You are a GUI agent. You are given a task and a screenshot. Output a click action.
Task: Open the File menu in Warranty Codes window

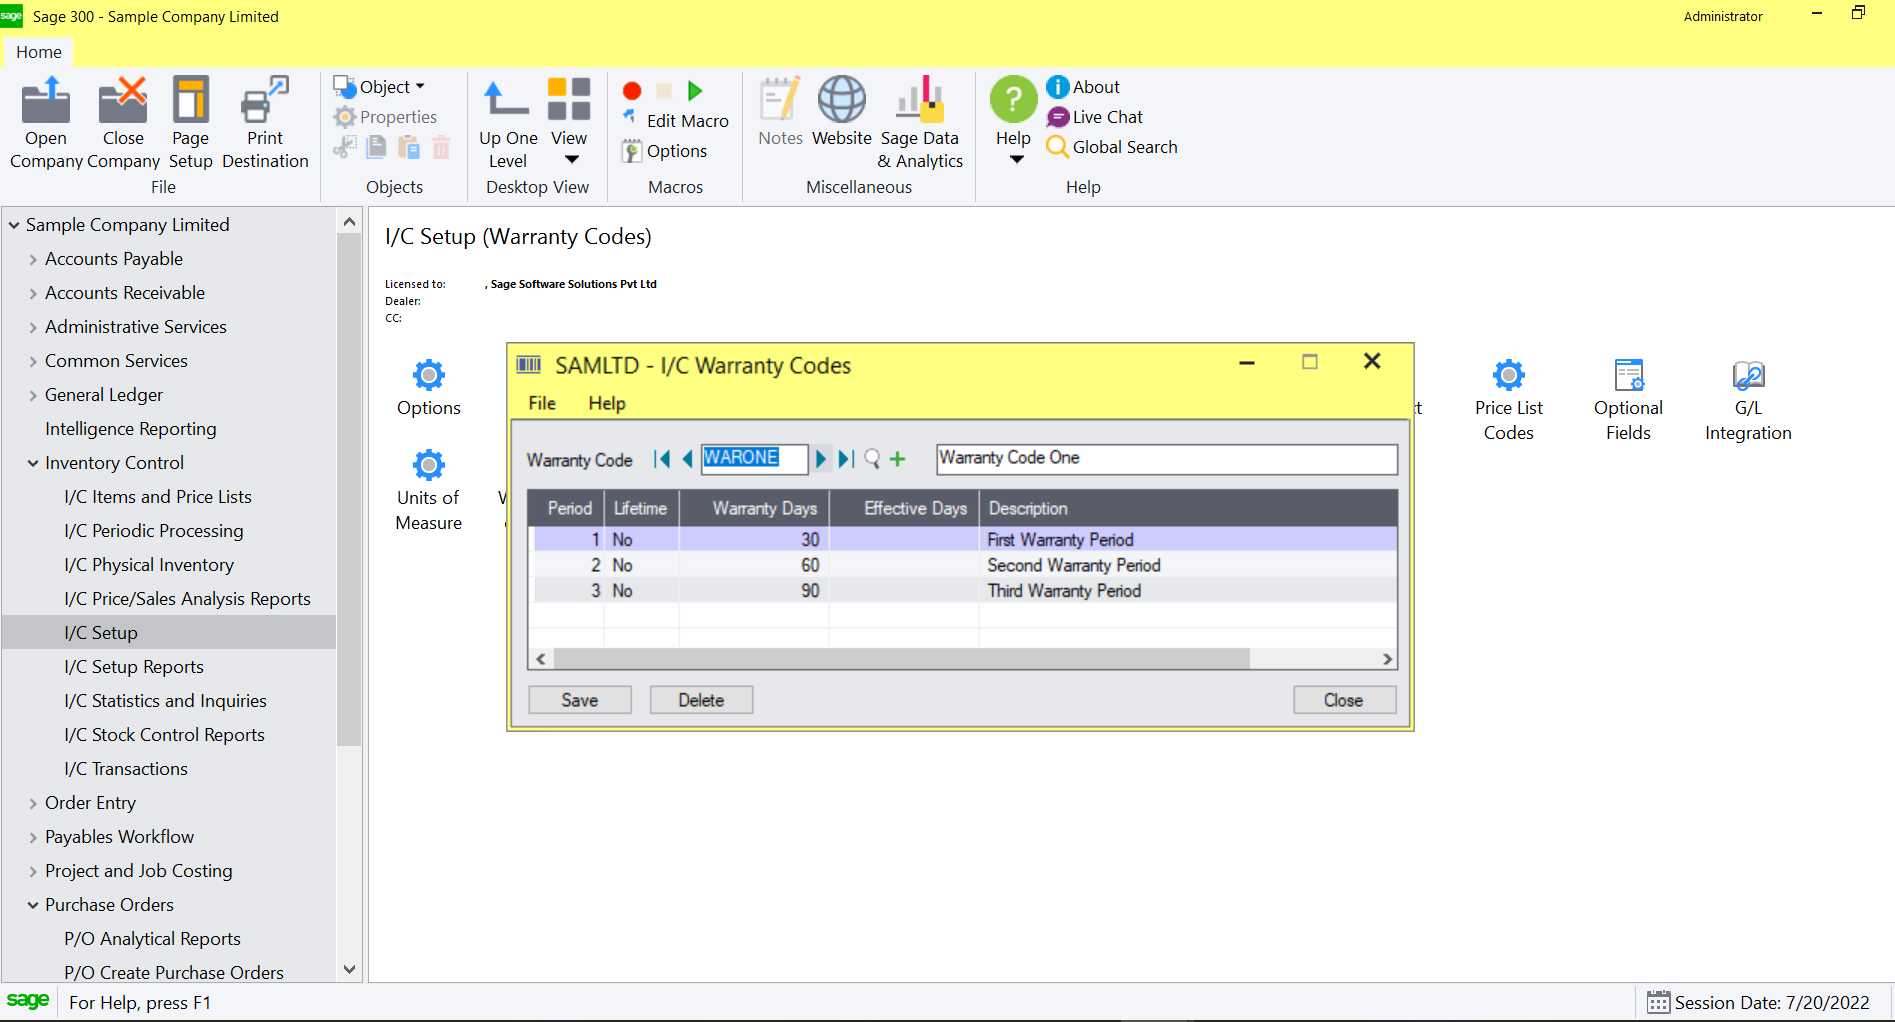point(540,403)
